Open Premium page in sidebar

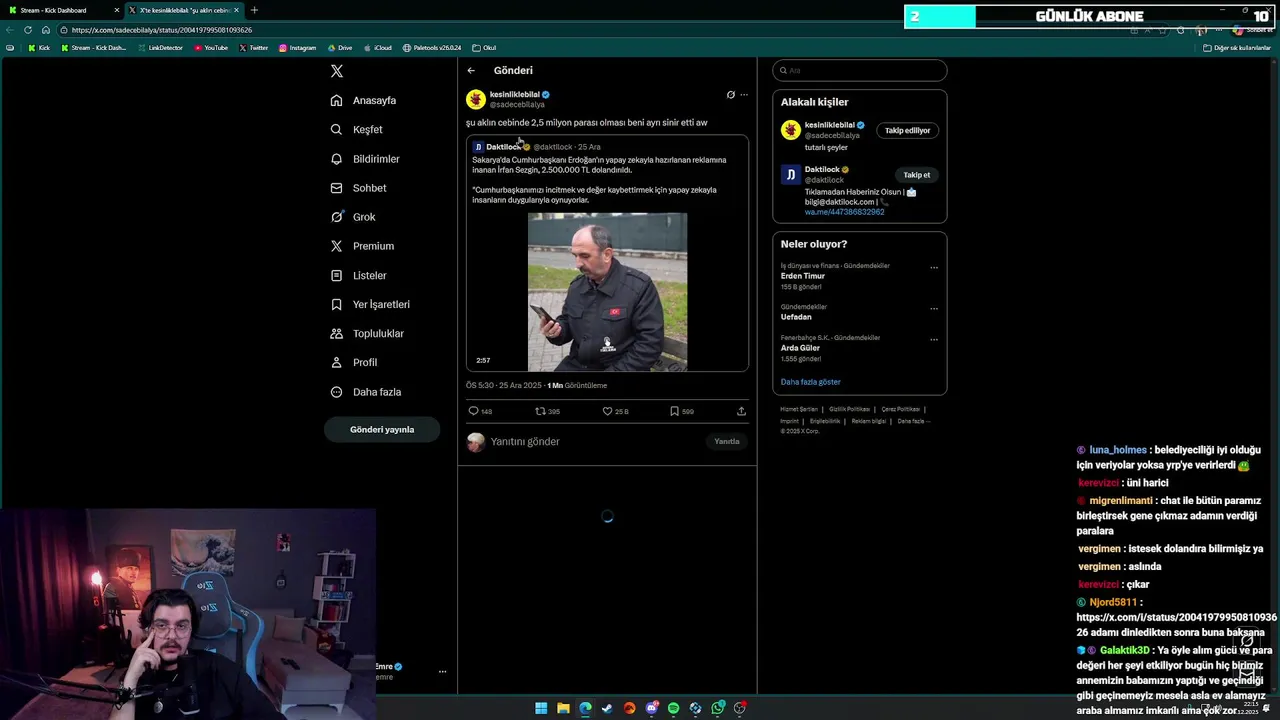tap(362, 246)
